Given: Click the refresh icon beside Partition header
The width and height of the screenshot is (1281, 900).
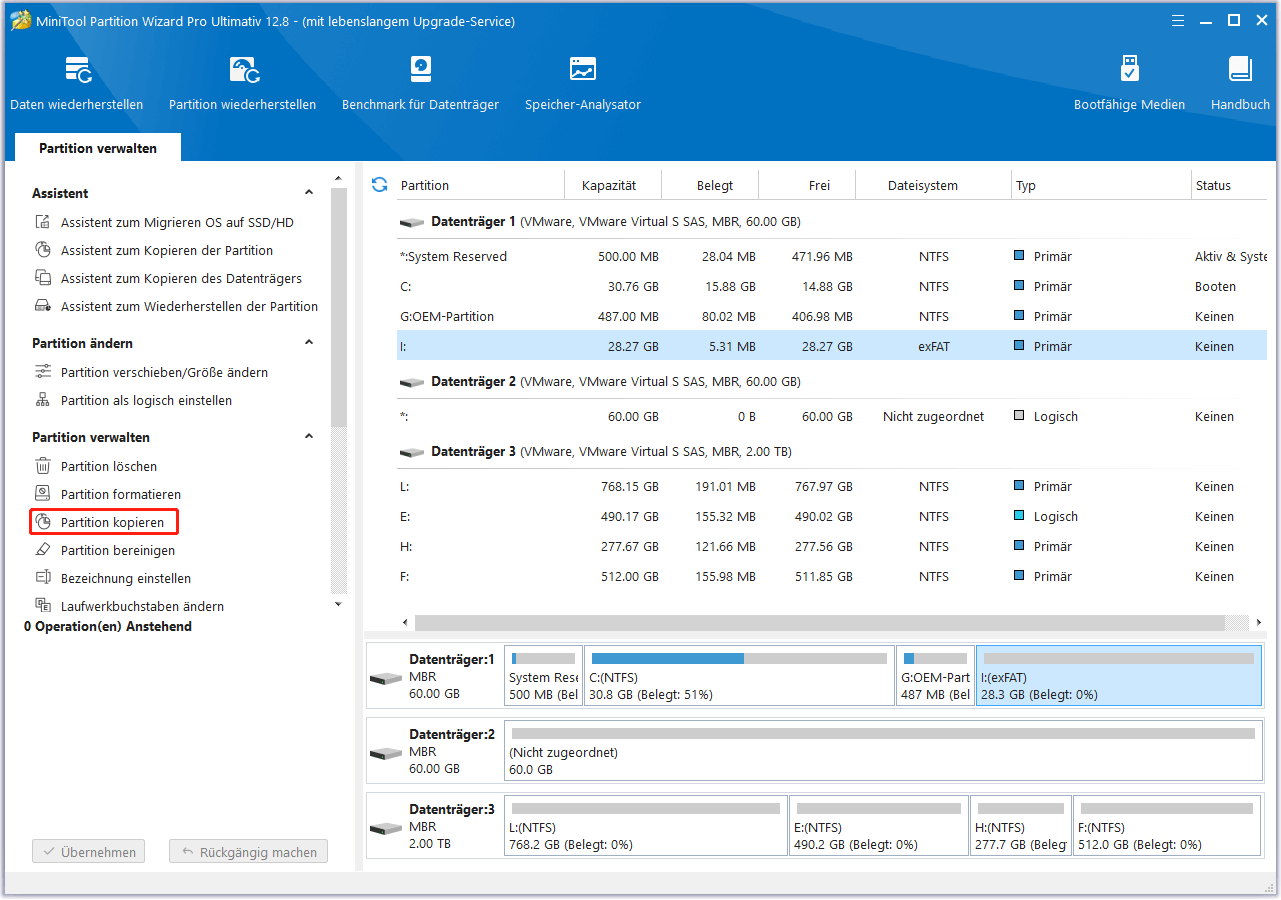Looking at the screenshot, I should pyautogui.click(x=379, y=185).
